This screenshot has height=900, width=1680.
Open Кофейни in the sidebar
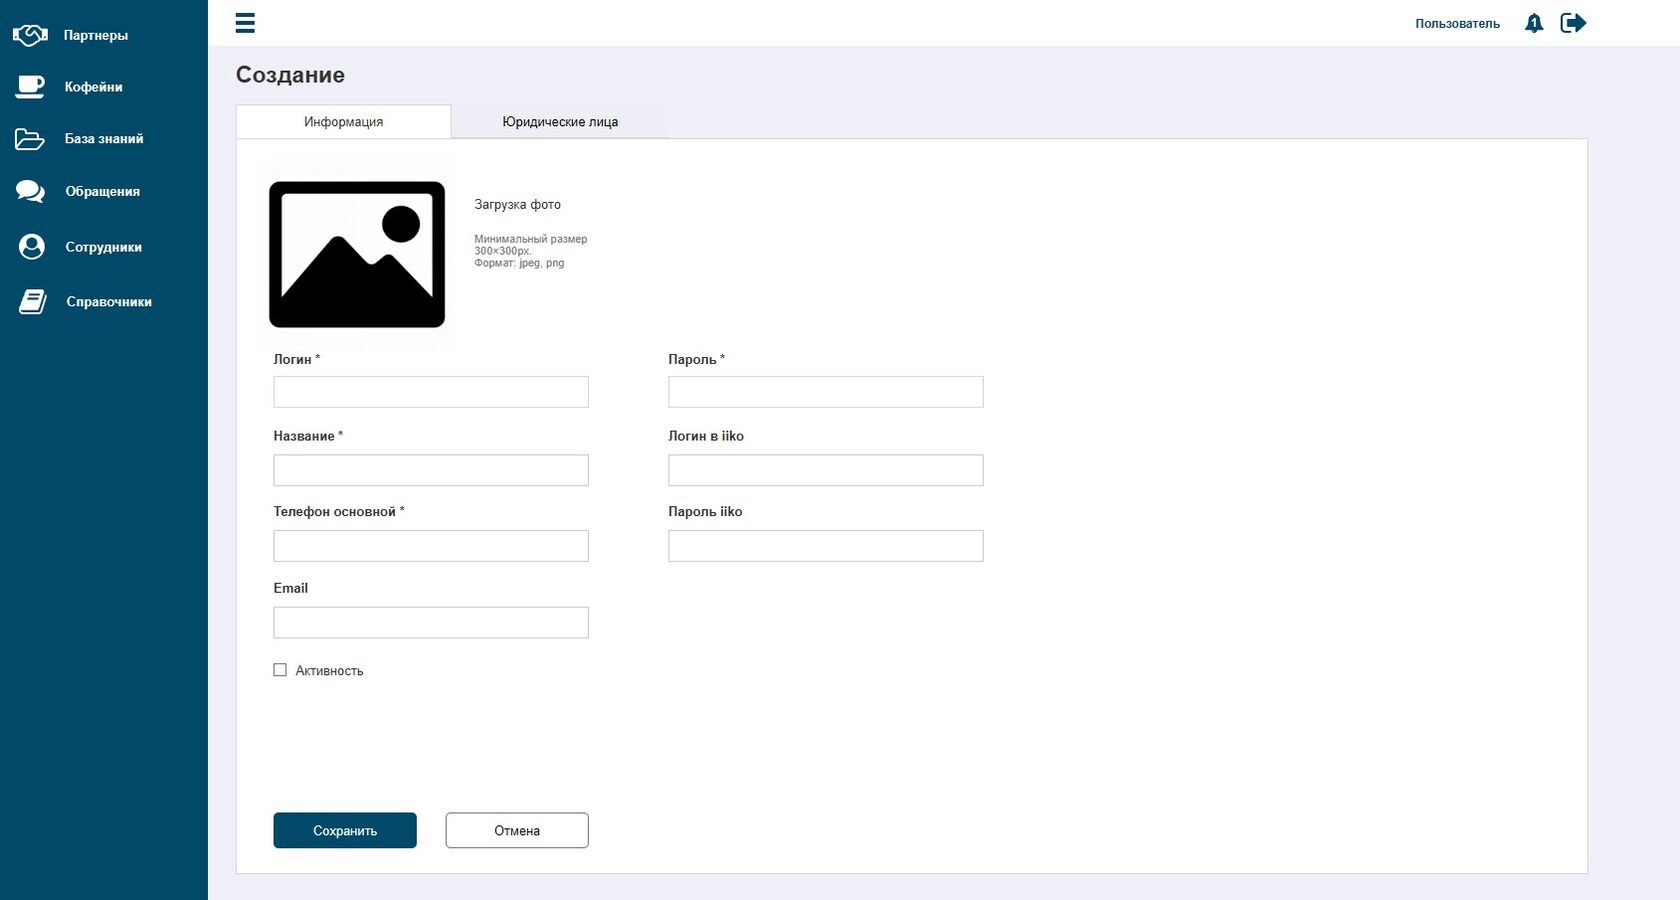(94, 87)
